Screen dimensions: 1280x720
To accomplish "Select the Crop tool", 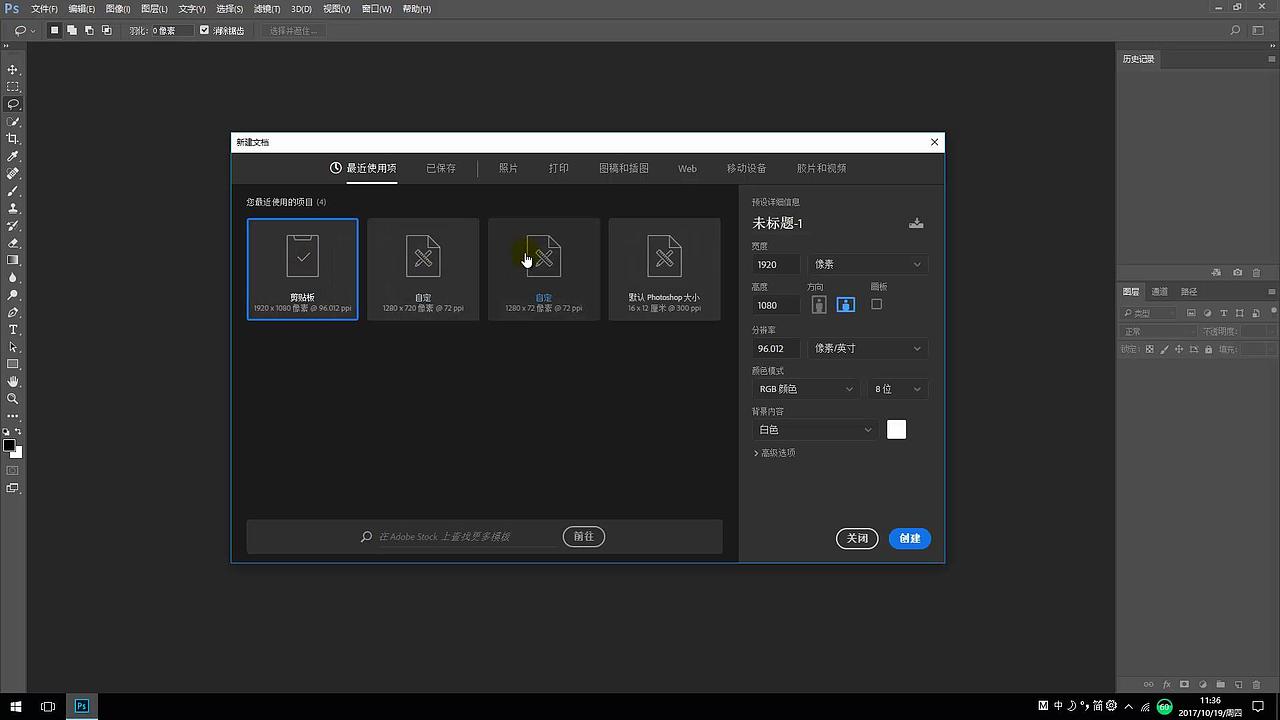I will coord(13,139).
